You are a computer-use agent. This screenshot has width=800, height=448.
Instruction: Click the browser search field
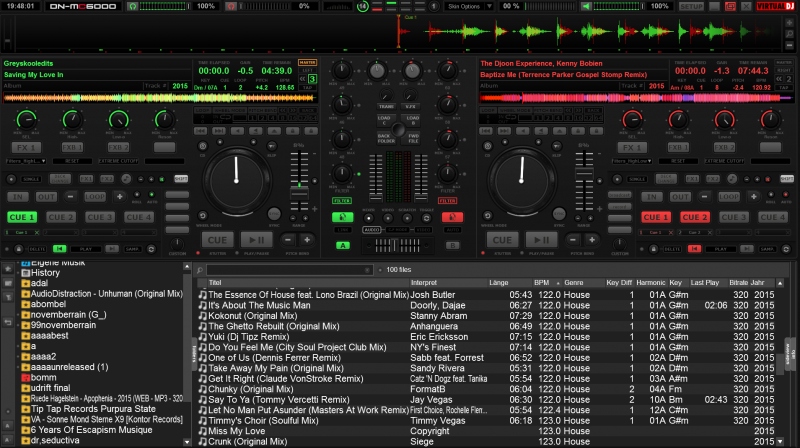coord(289,270)
